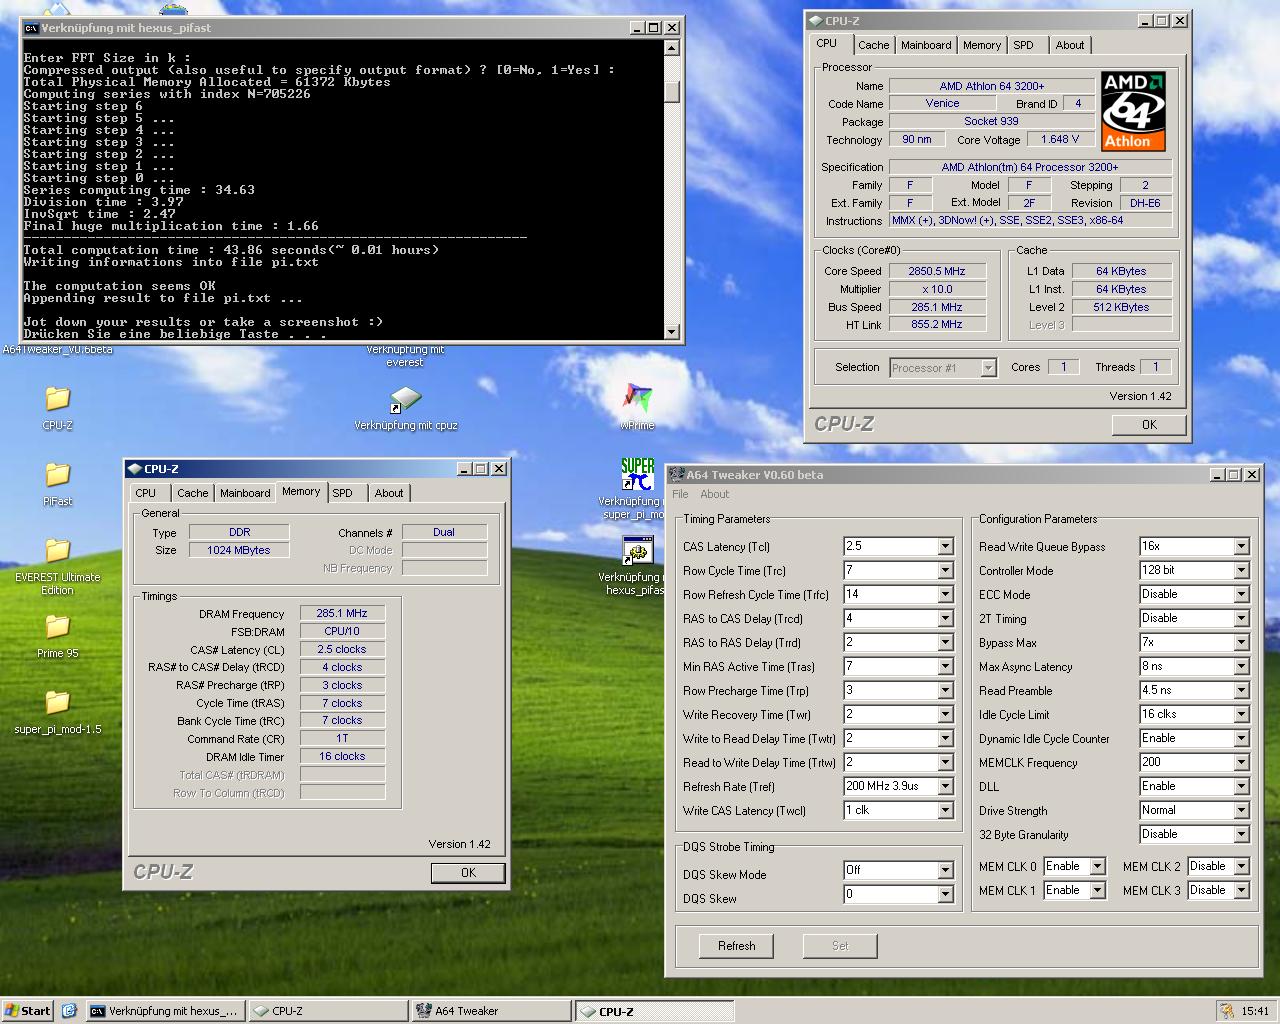Click DRAM Frequency 285.1 MHz value
1280x1024 pixels.
click(x=342, y=613)
